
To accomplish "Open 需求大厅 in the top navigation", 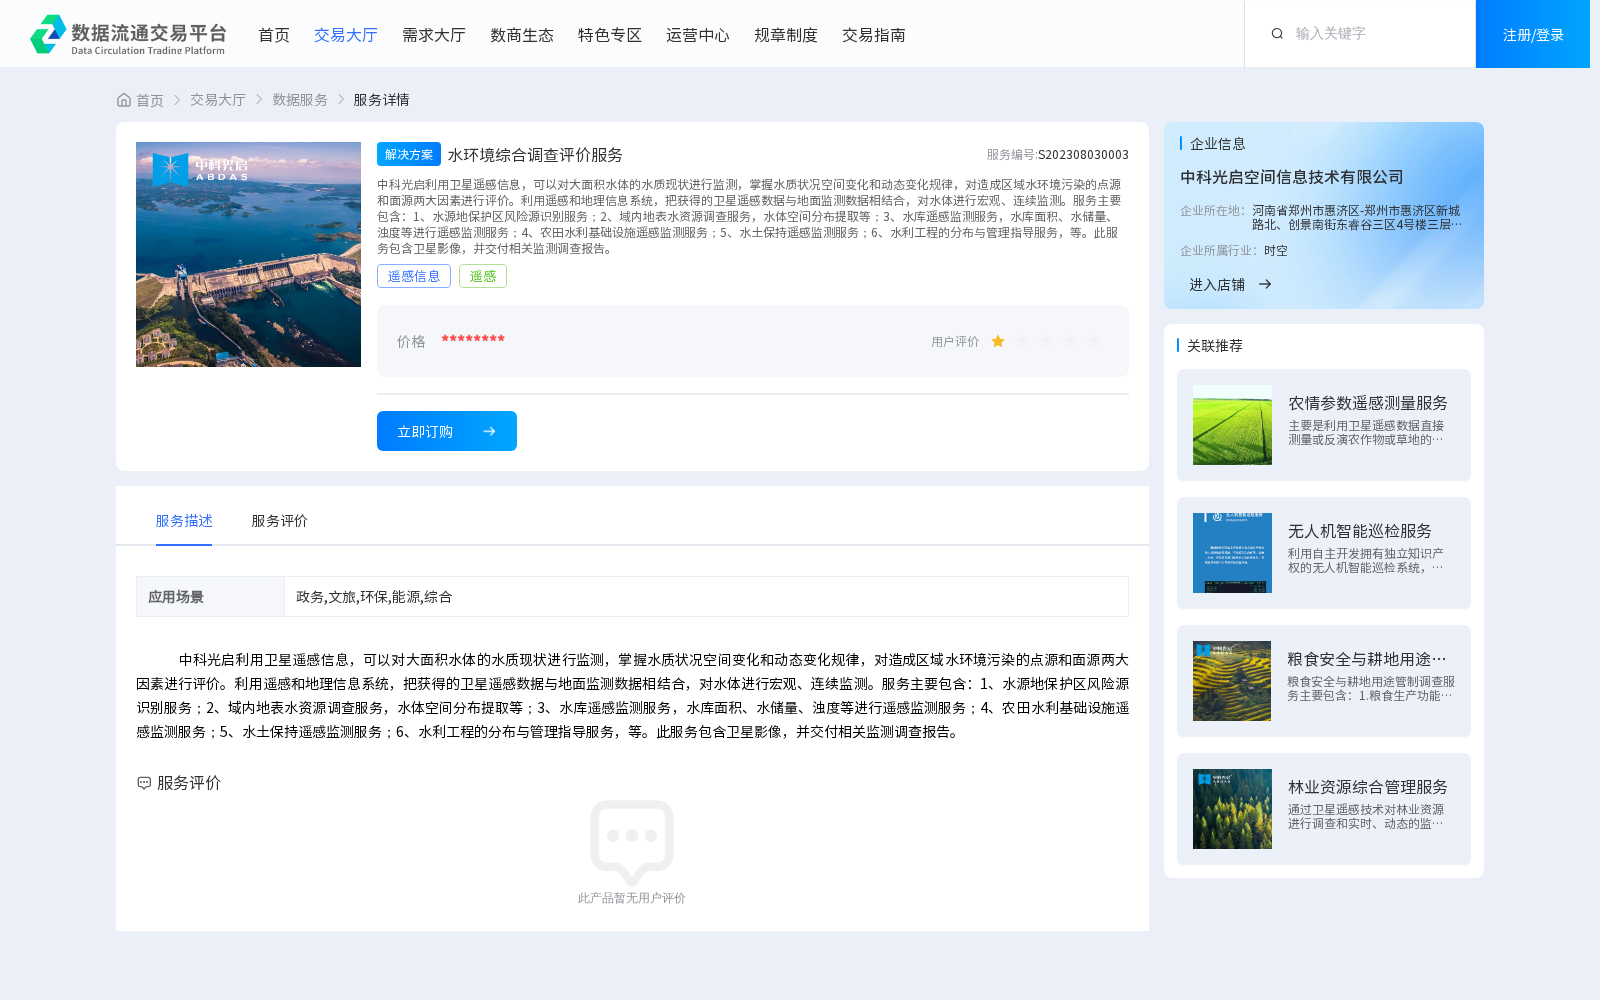I will [x=434, y=35].
